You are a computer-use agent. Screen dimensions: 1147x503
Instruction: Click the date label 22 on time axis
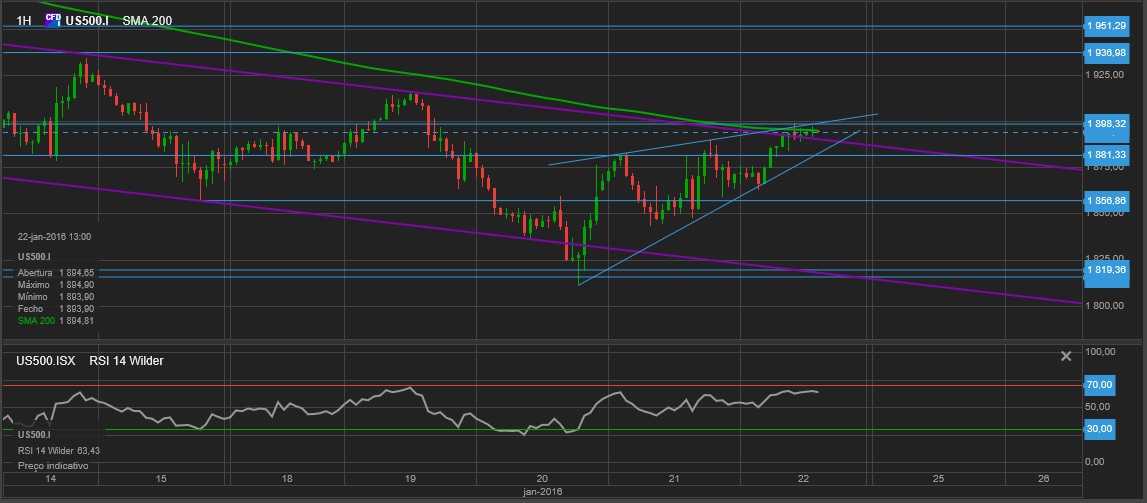[x=803, y=479]
